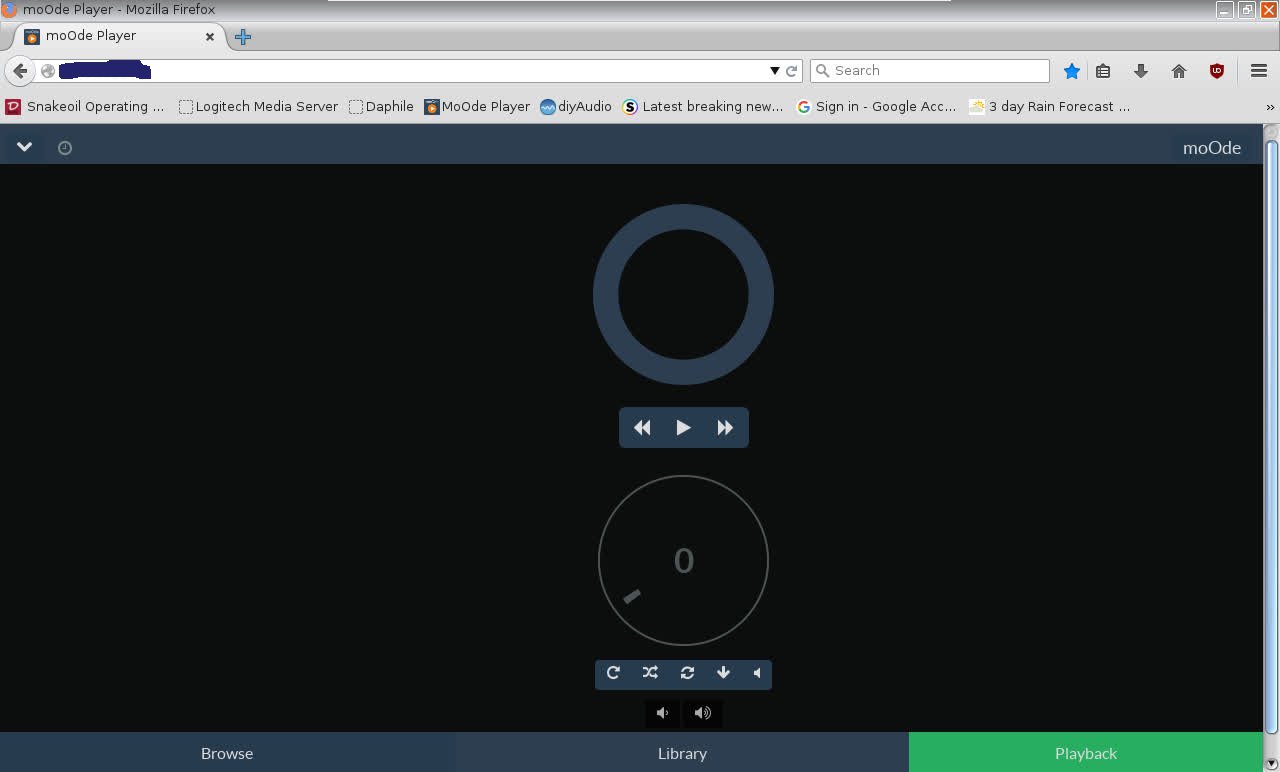Viewport: 1280px width, 772px height.
Task: Select the moOde Player Firefox tab
Action: point(119,36)
